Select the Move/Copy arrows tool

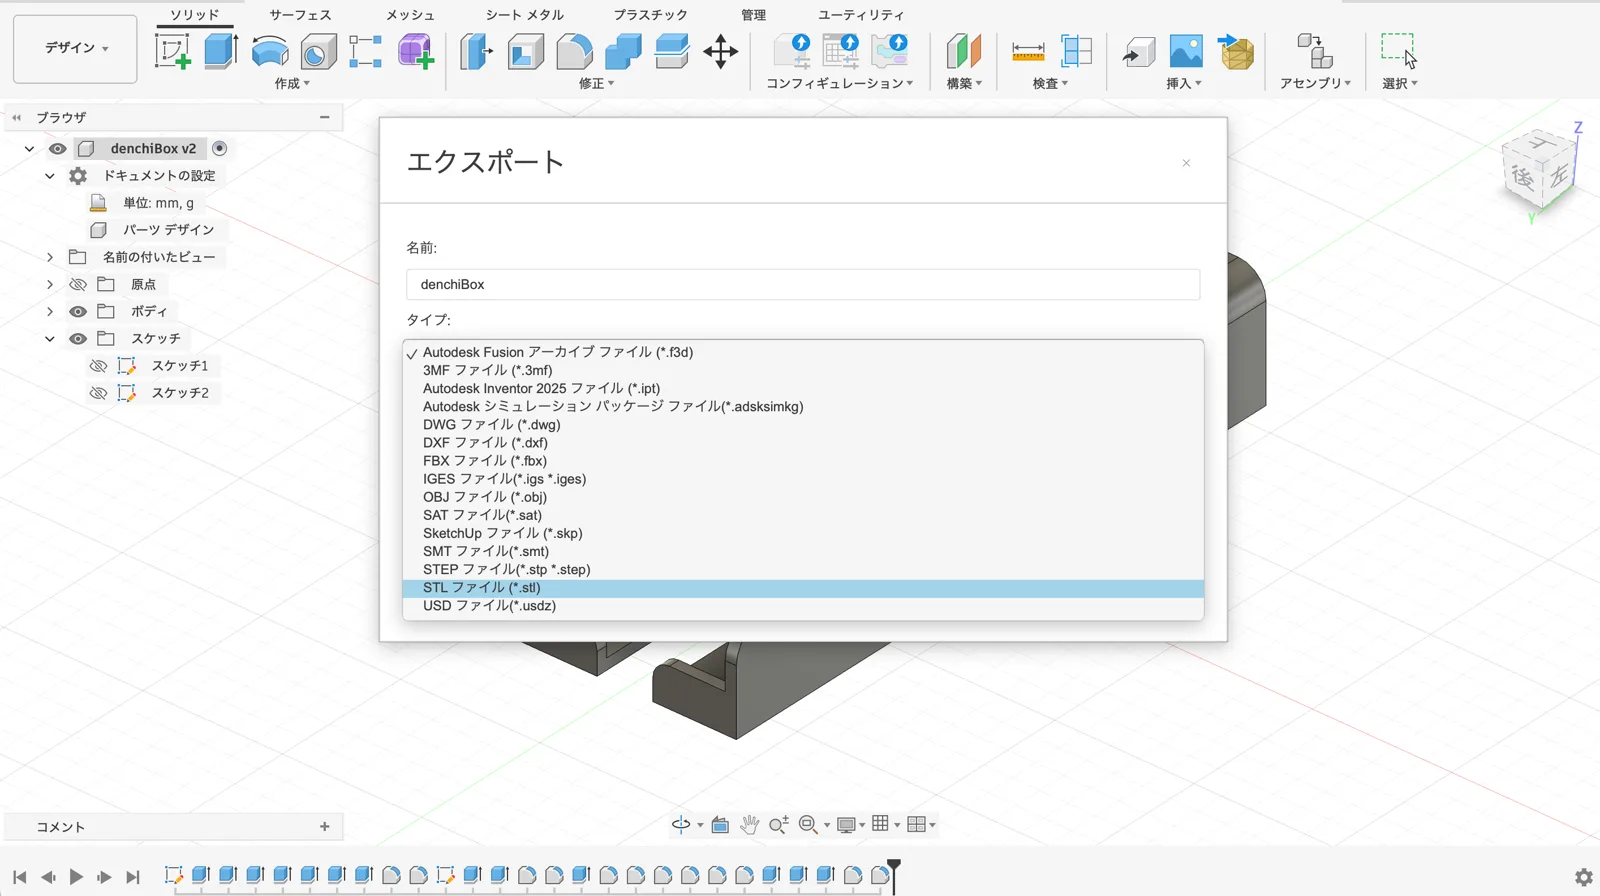click(720, 51)
